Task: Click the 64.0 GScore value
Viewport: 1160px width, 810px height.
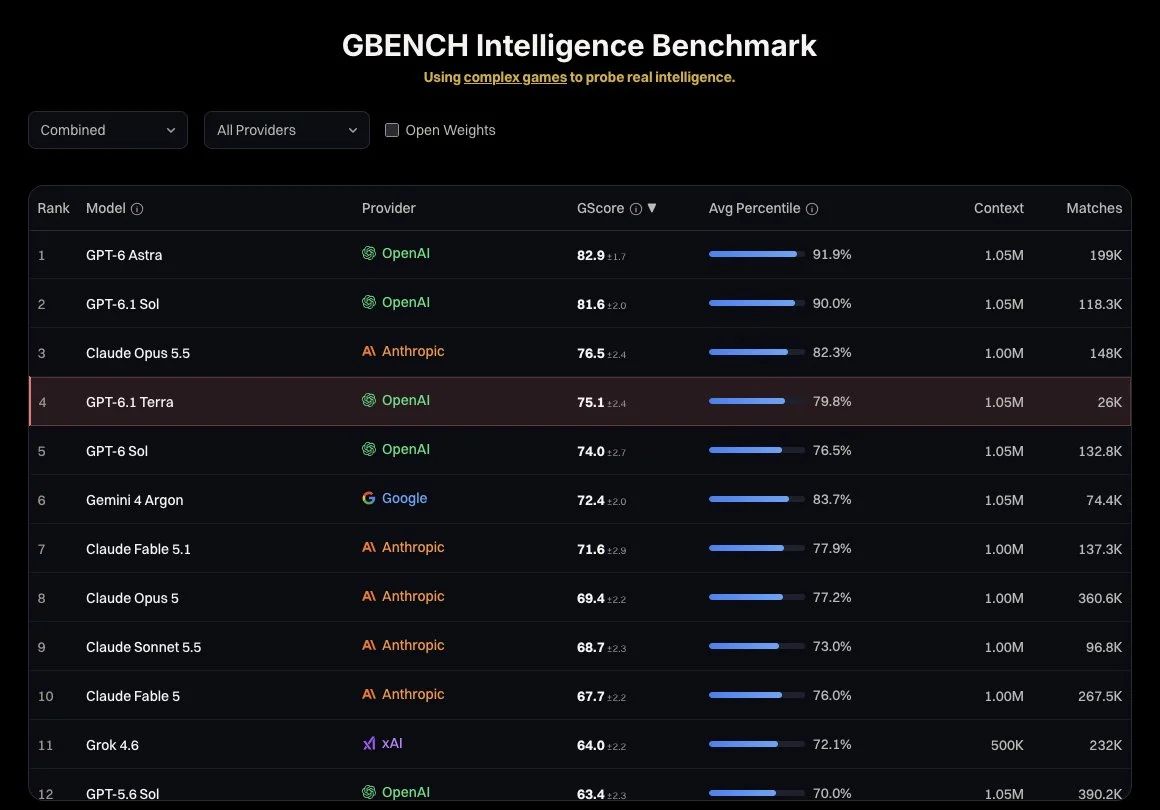Action: (590, 746)
